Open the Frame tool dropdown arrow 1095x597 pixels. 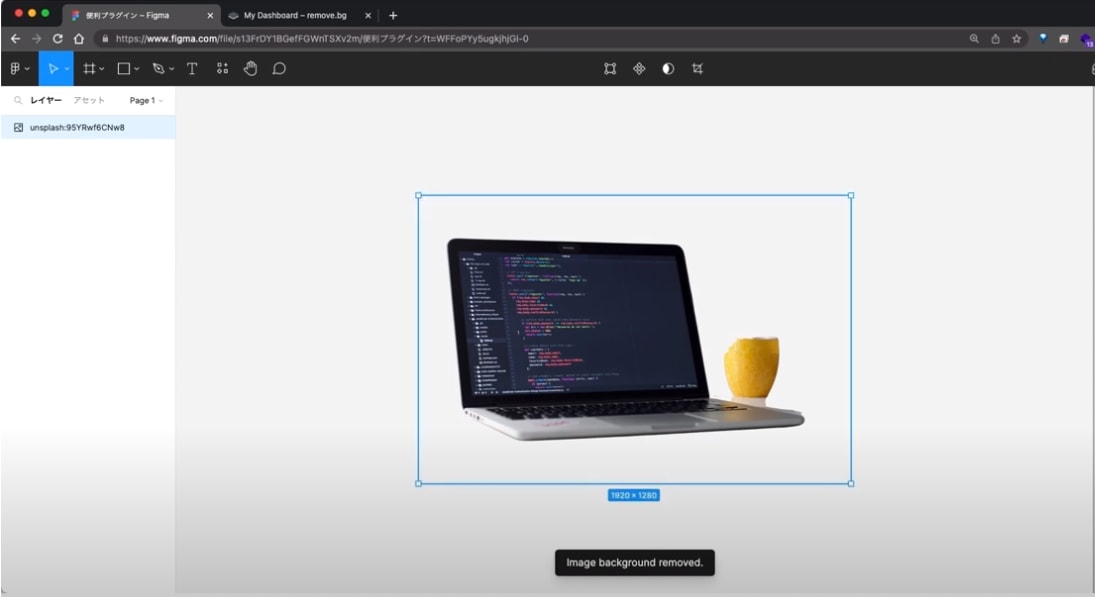click(102, 69)
